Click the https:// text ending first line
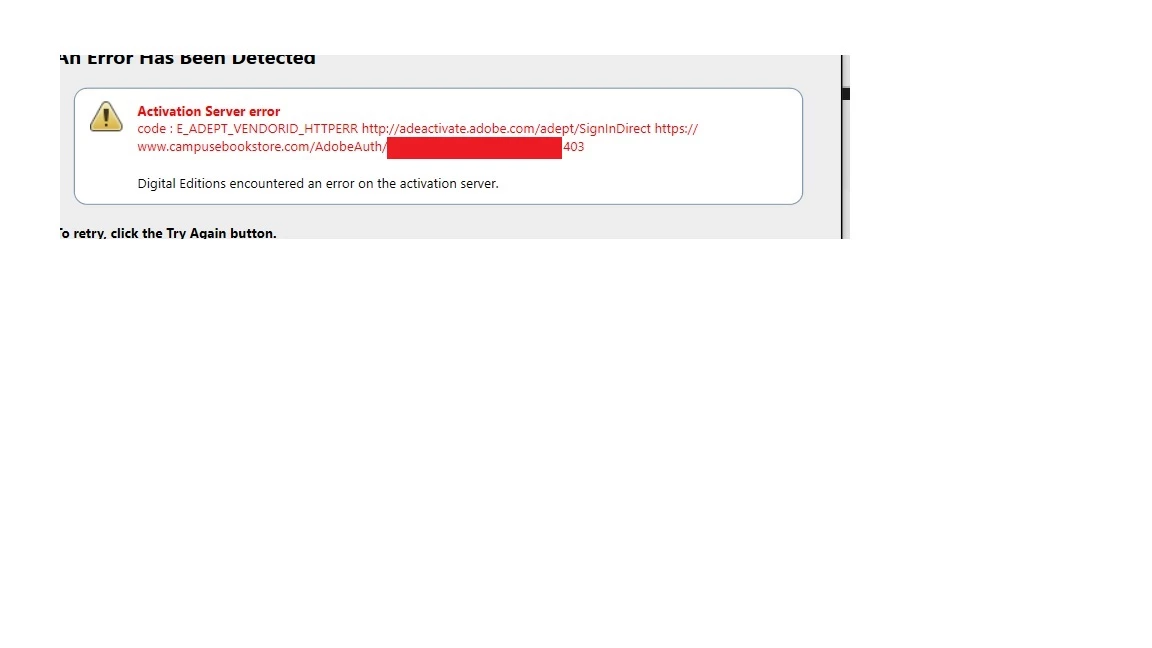This screenshot has height=648, width=1152. click(x=676, y=129)
